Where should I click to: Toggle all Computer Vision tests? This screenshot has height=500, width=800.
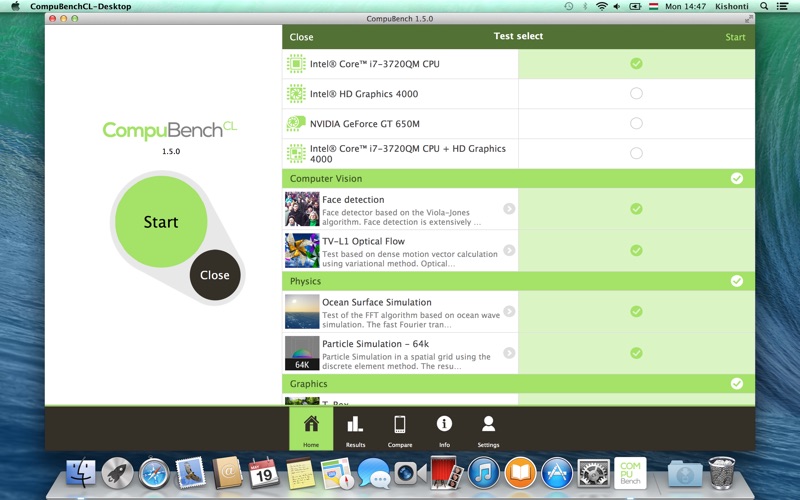(x=737, y=179)
